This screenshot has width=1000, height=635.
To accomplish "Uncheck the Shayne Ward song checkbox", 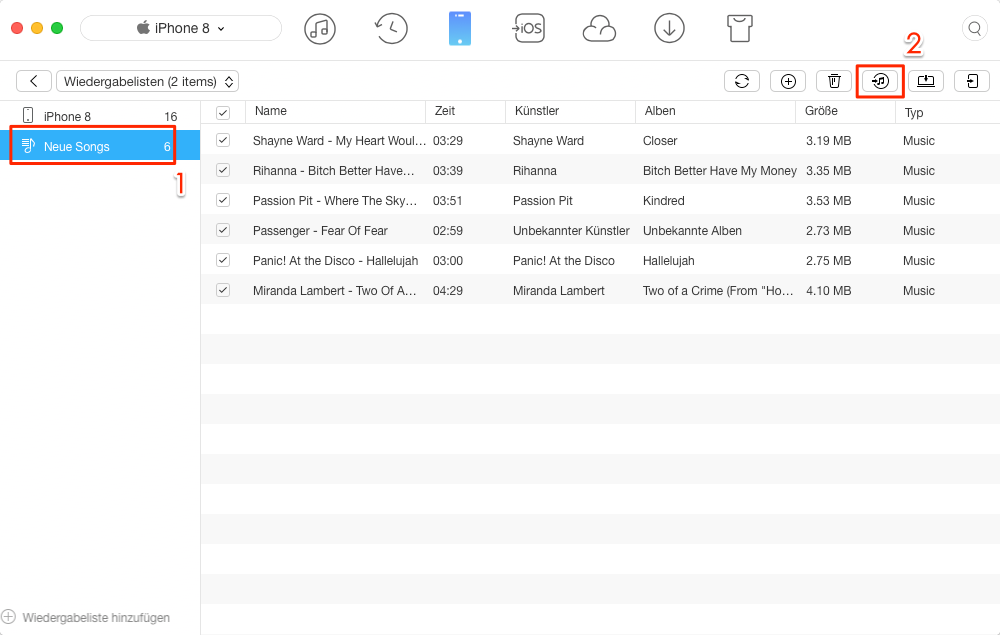I will 223,140.
